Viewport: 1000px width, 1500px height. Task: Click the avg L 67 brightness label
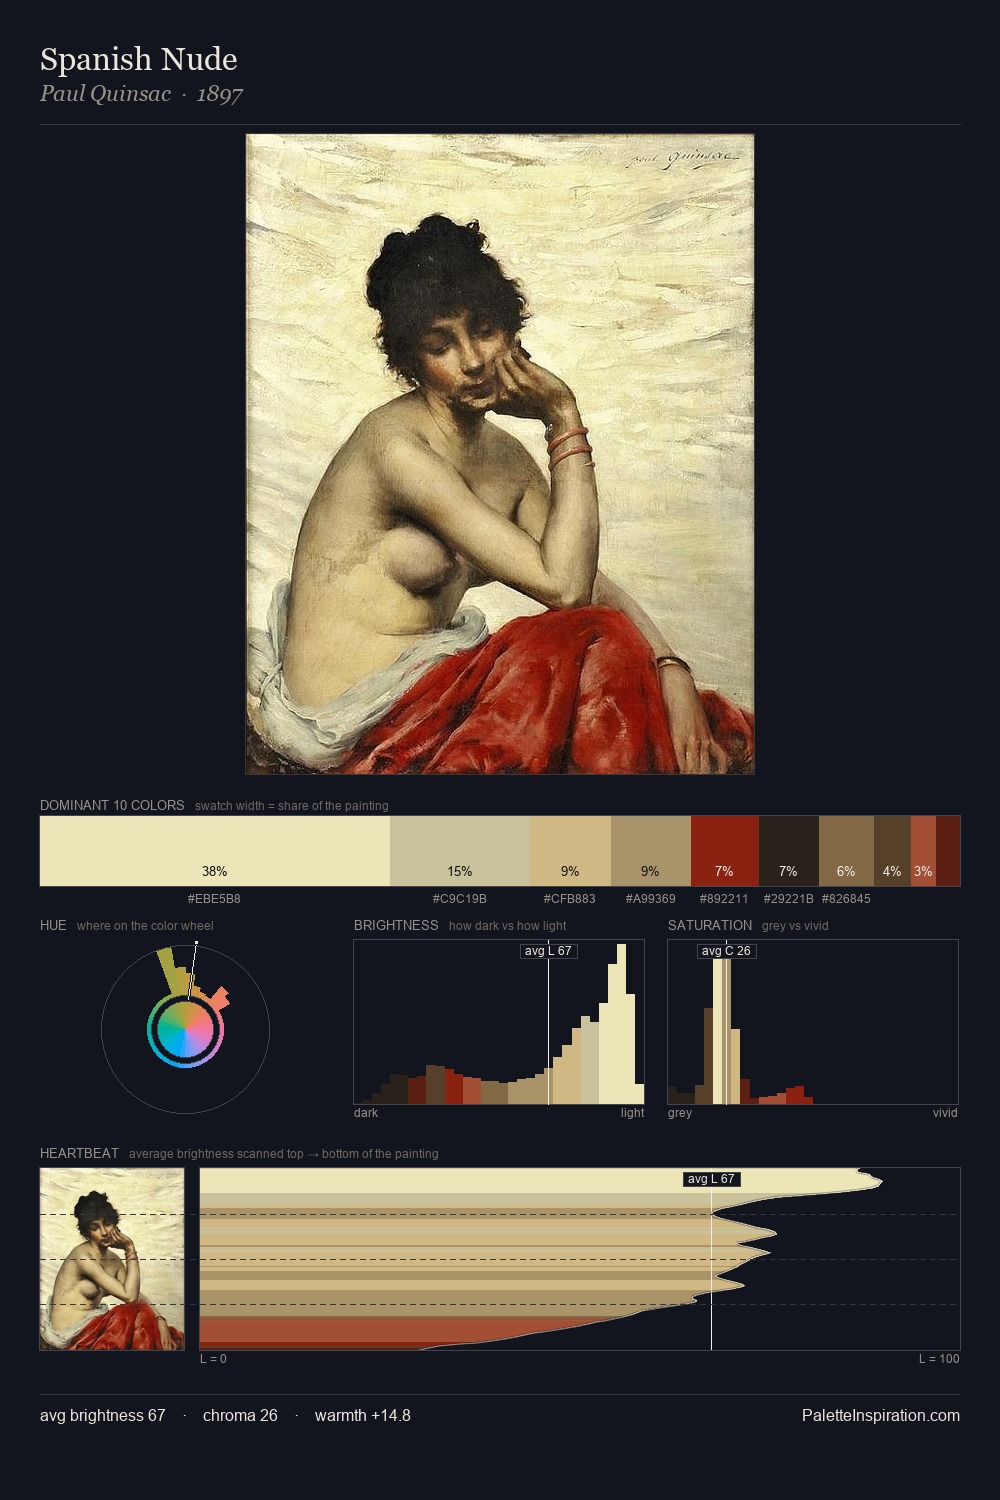548,951
